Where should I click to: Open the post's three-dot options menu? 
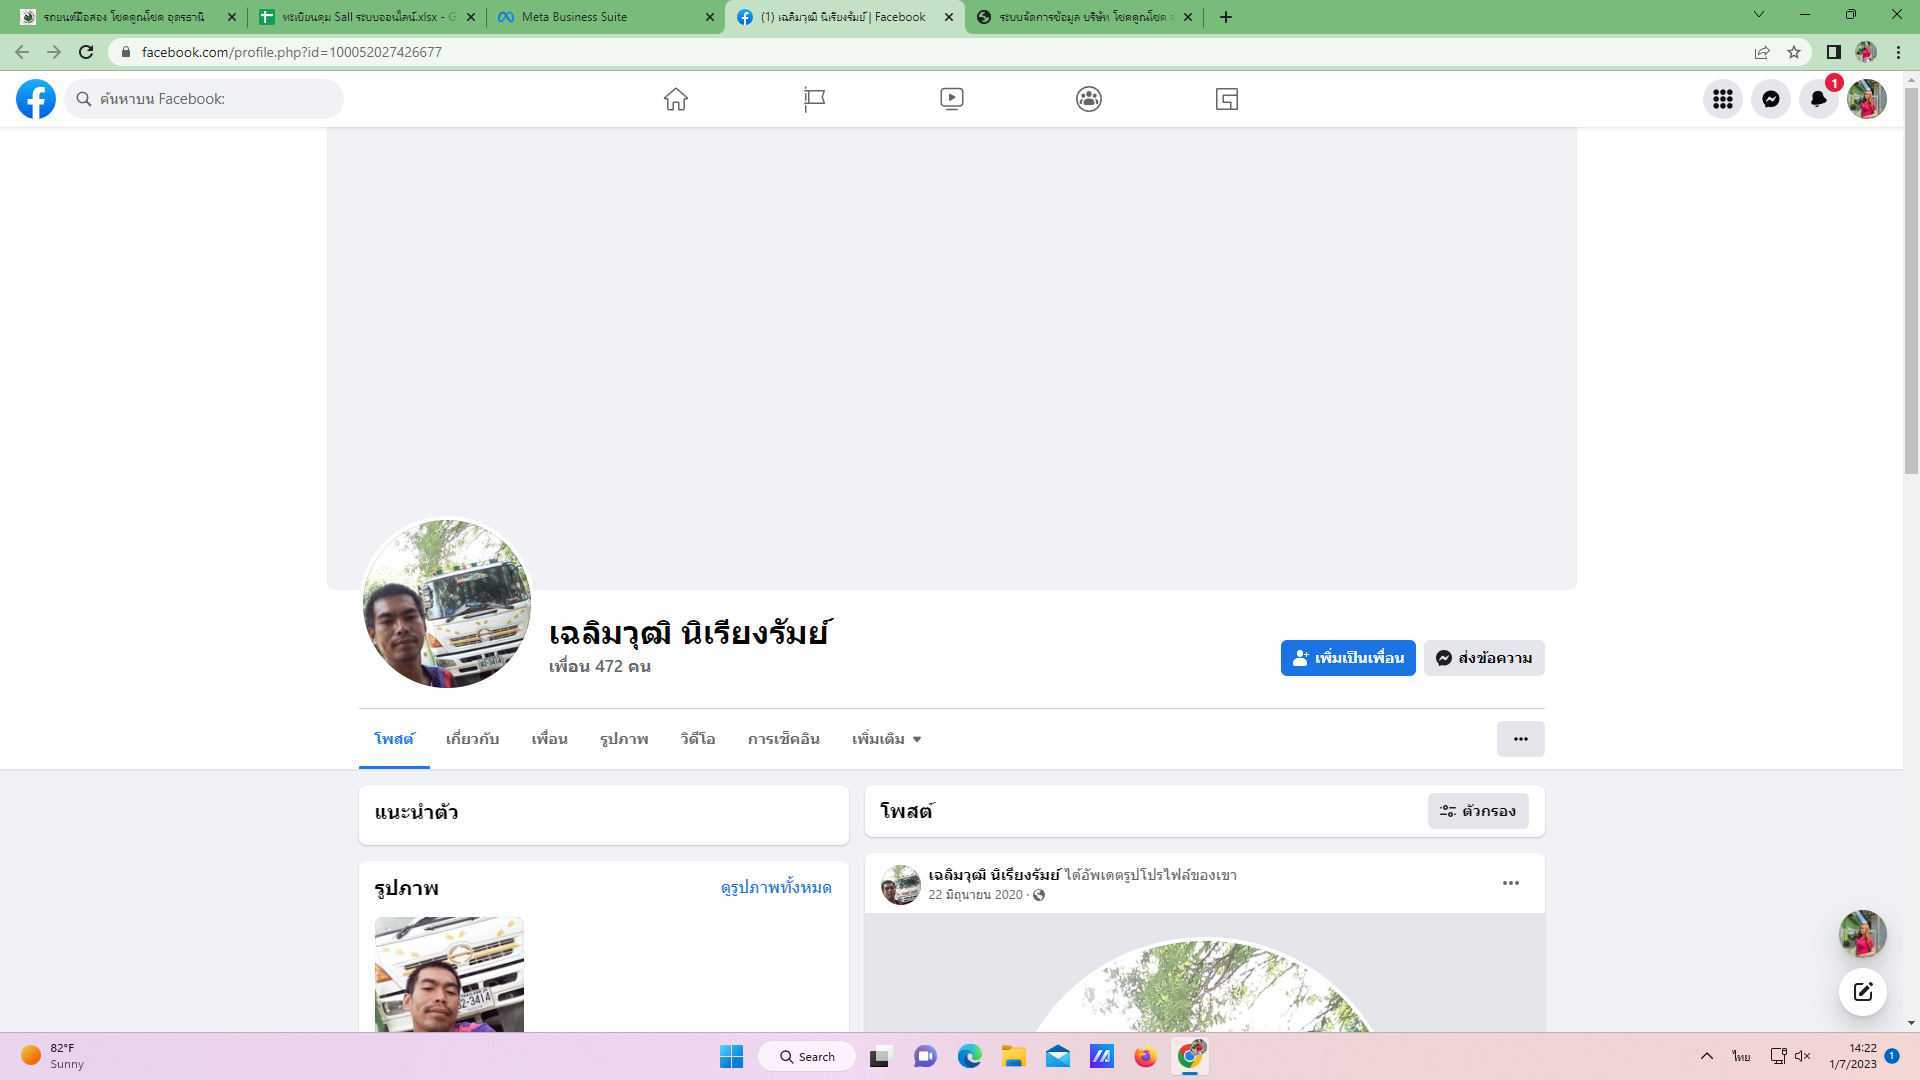coord(1510,883)
